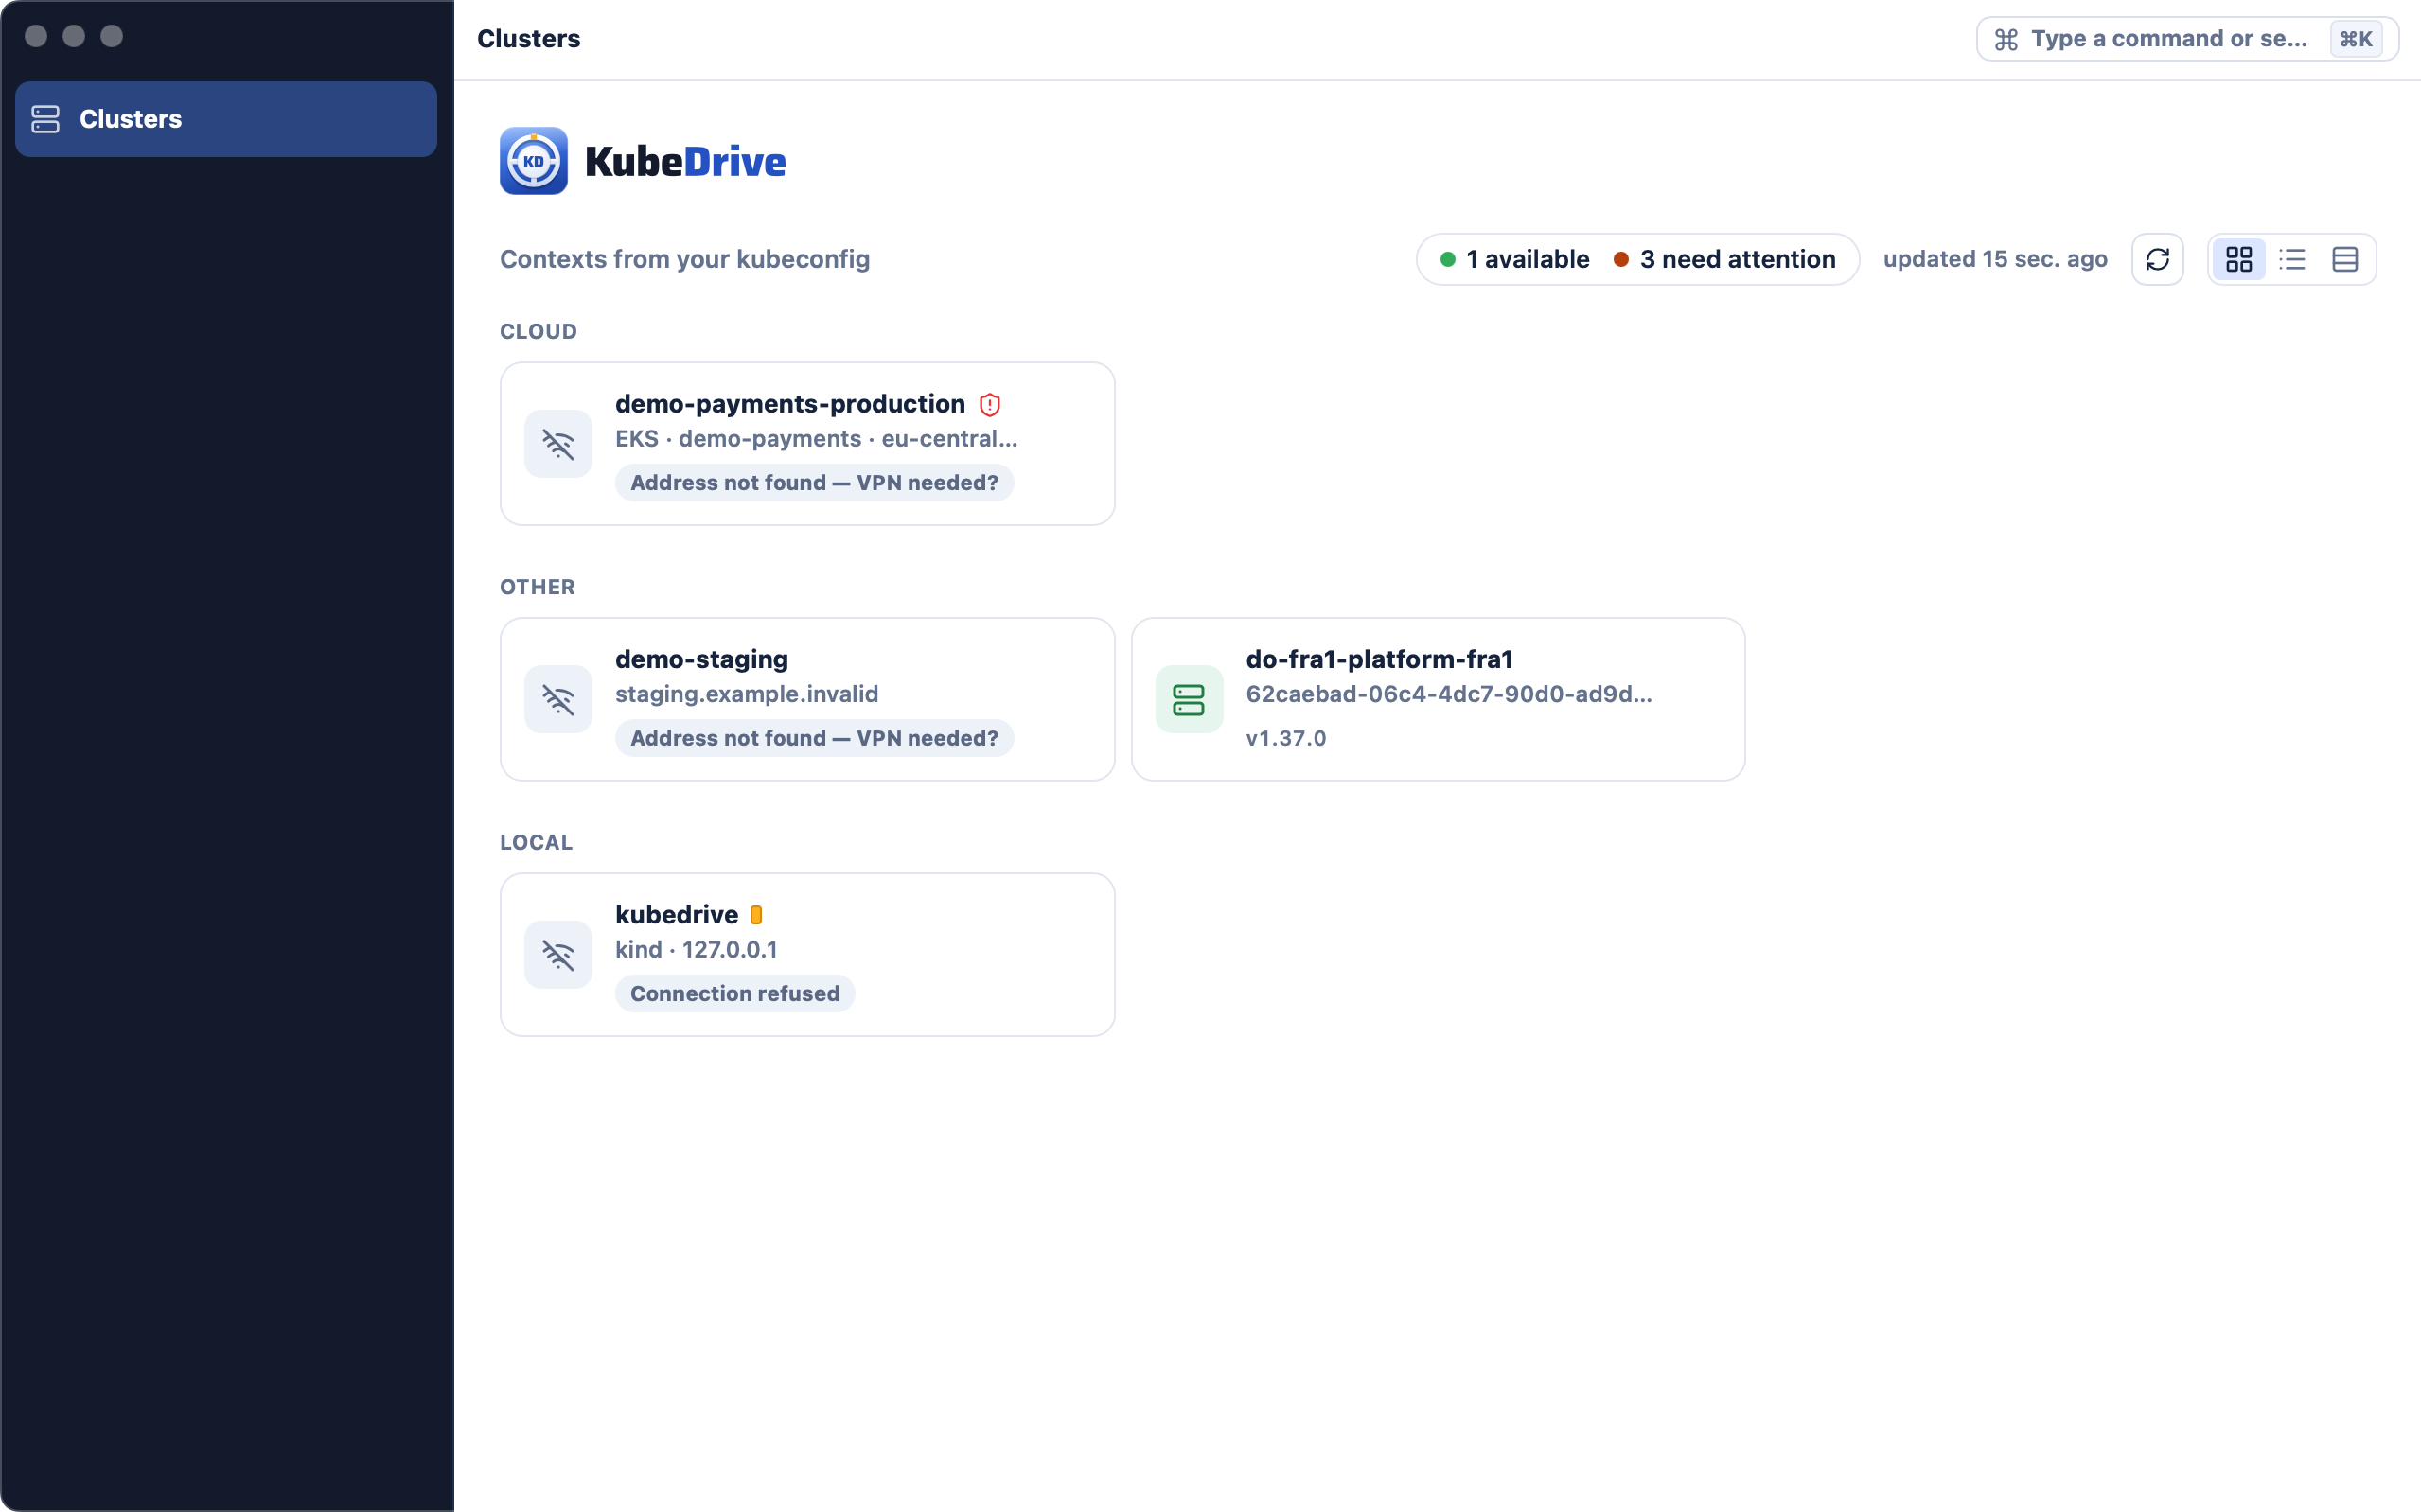Image resolution: width=2421 pixels, height=1512 pixels.
Task: Click staging.example.invalid address text
Action: click(x=747, y=694)
